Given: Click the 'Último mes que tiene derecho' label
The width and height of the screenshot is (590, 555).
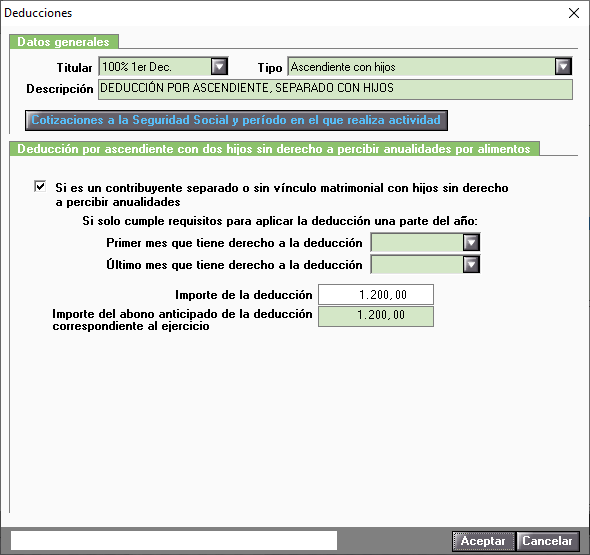Looking at the screenshot, I should (x=234, y=265).
